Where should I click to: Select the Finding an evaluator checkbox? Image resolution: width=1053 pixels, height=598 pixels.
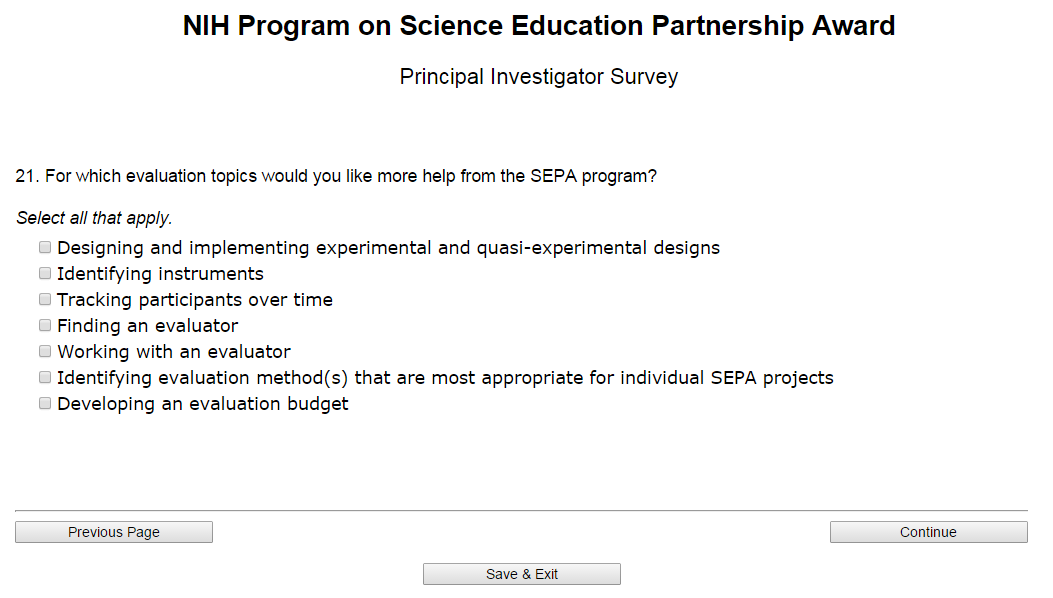(x=45, y=325)
